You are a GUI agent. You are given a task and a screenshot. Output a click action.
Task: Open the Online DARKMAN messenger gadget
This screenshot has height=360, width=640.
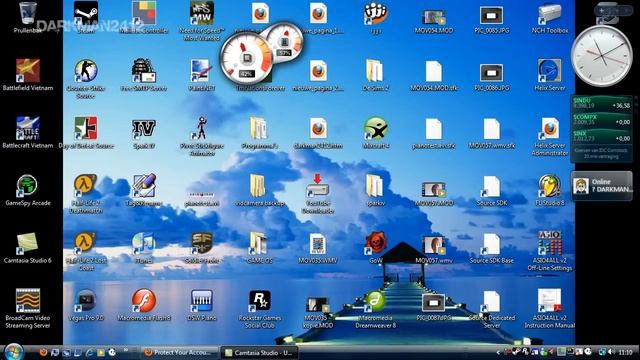(x=601, y=186)
